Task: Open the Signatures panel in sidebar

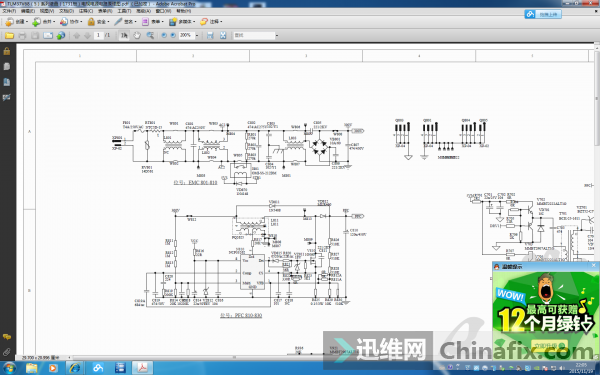Action: click(x=7, y=97)
